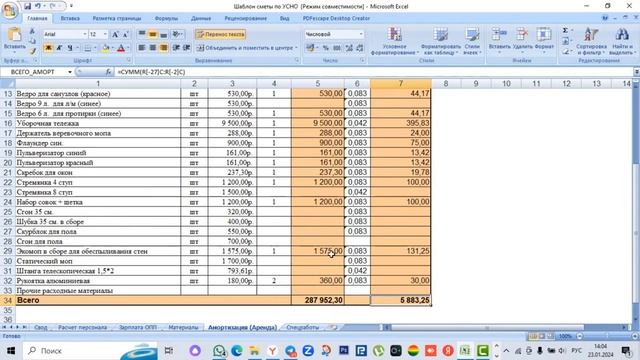Switch to the Формулы ribbon tab

pyautogui.click(x=166, y=18)
